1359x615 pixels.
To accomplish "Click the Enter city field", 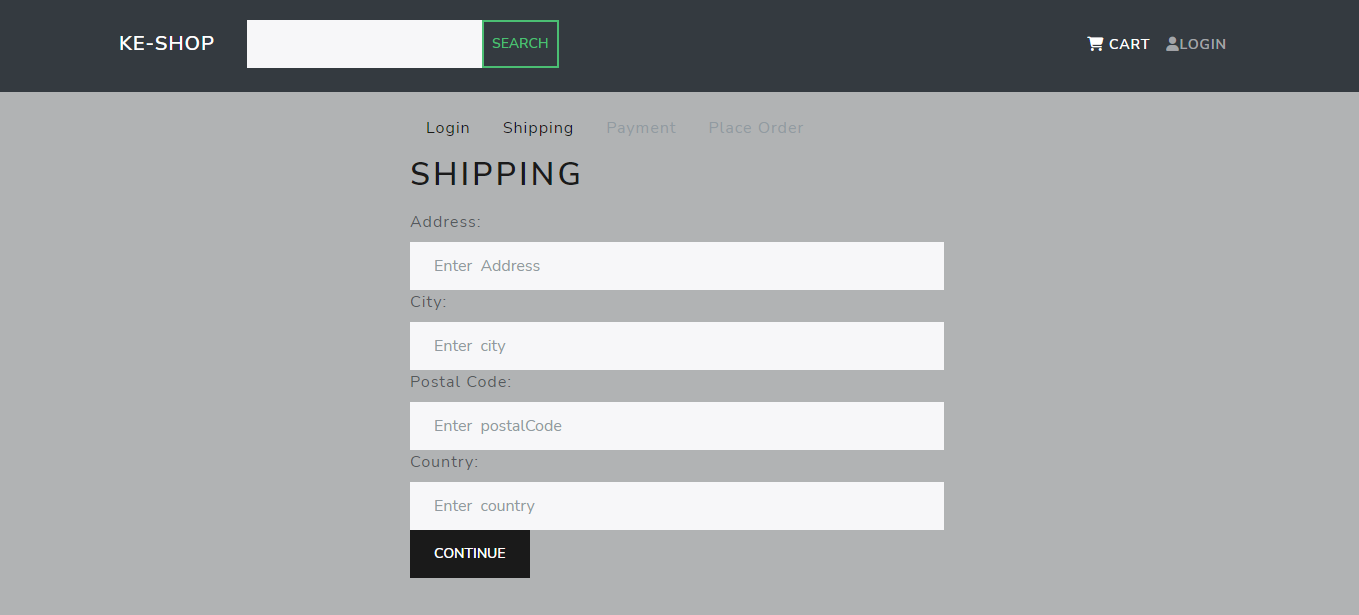I will point(676,345).
